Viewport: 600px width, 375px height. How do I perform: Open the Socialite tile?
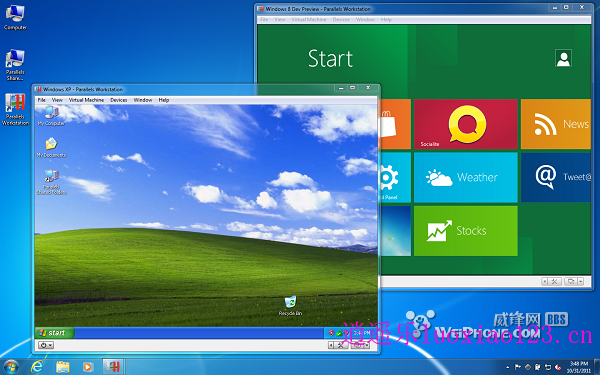tap(466, 124)
